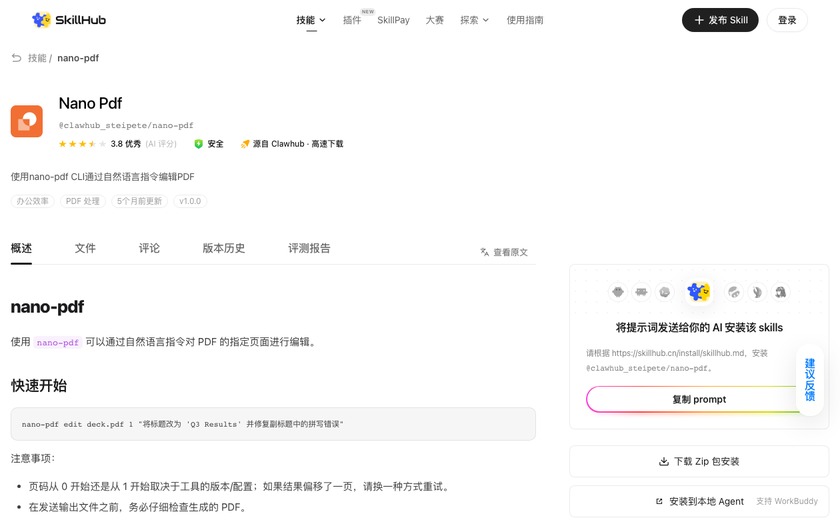The width and height of the screenshot is (840, 520).
Task: Select the PDF 处理 tag
Action: [x=82, y=201]
